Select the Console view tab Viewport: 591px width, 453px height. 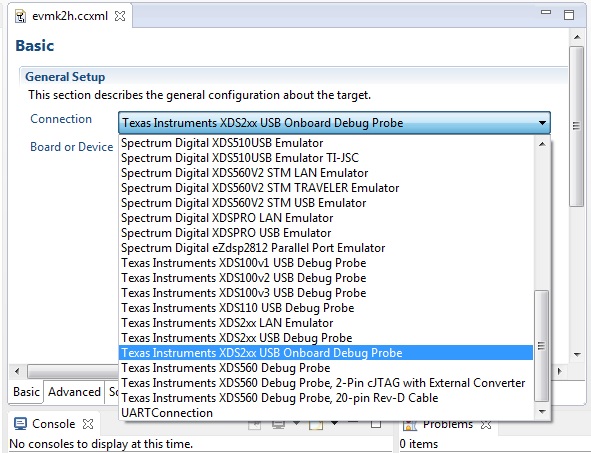(x=54, y=424)
